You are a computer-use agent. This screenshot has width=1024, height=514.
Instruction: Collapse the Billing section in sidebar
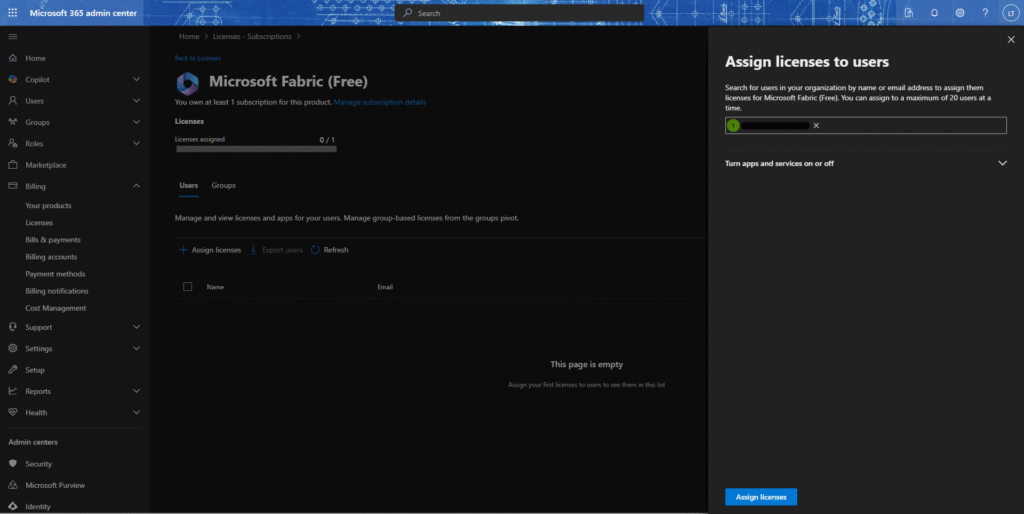pyautogui.click(x=136, y=186)
